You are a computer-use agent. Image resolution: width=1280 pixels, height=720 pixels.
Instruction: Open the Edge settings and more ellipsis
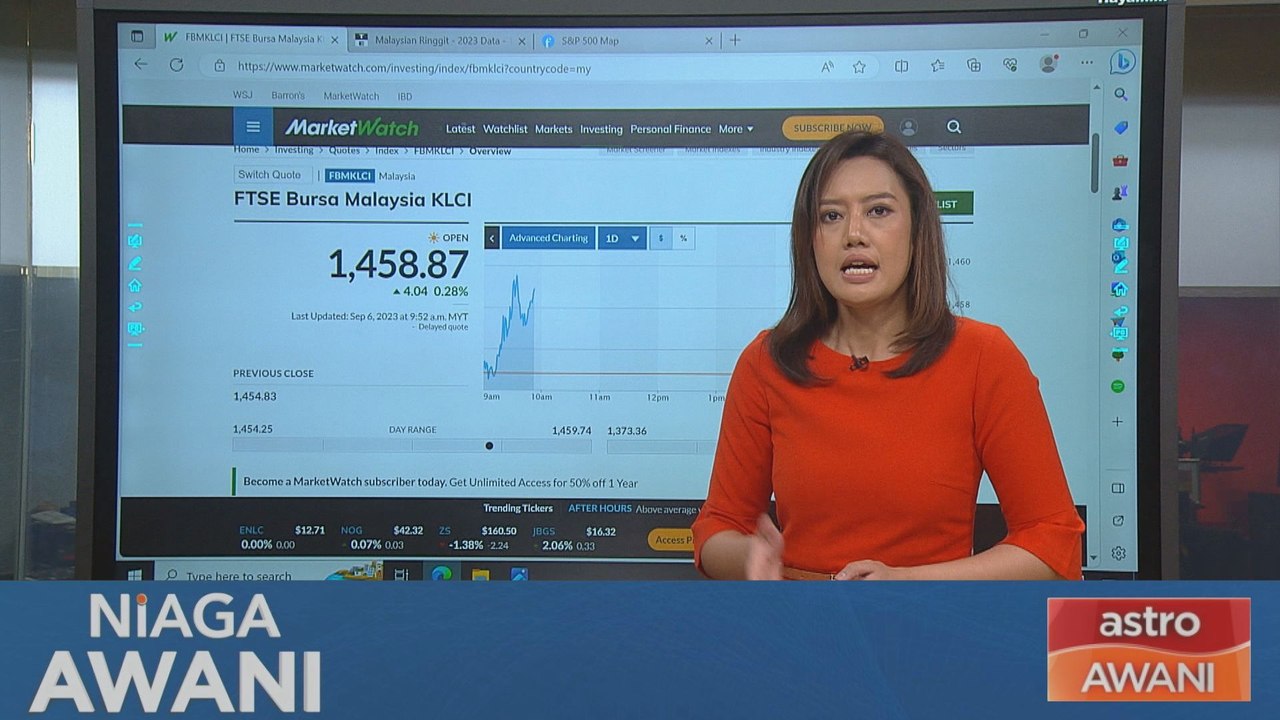pos(1086,65)
